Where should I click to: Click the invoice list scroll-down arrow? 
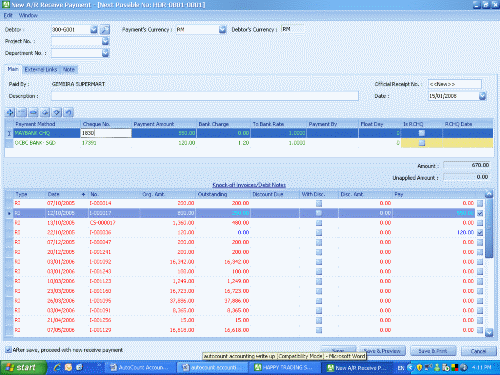click(489, 332)
